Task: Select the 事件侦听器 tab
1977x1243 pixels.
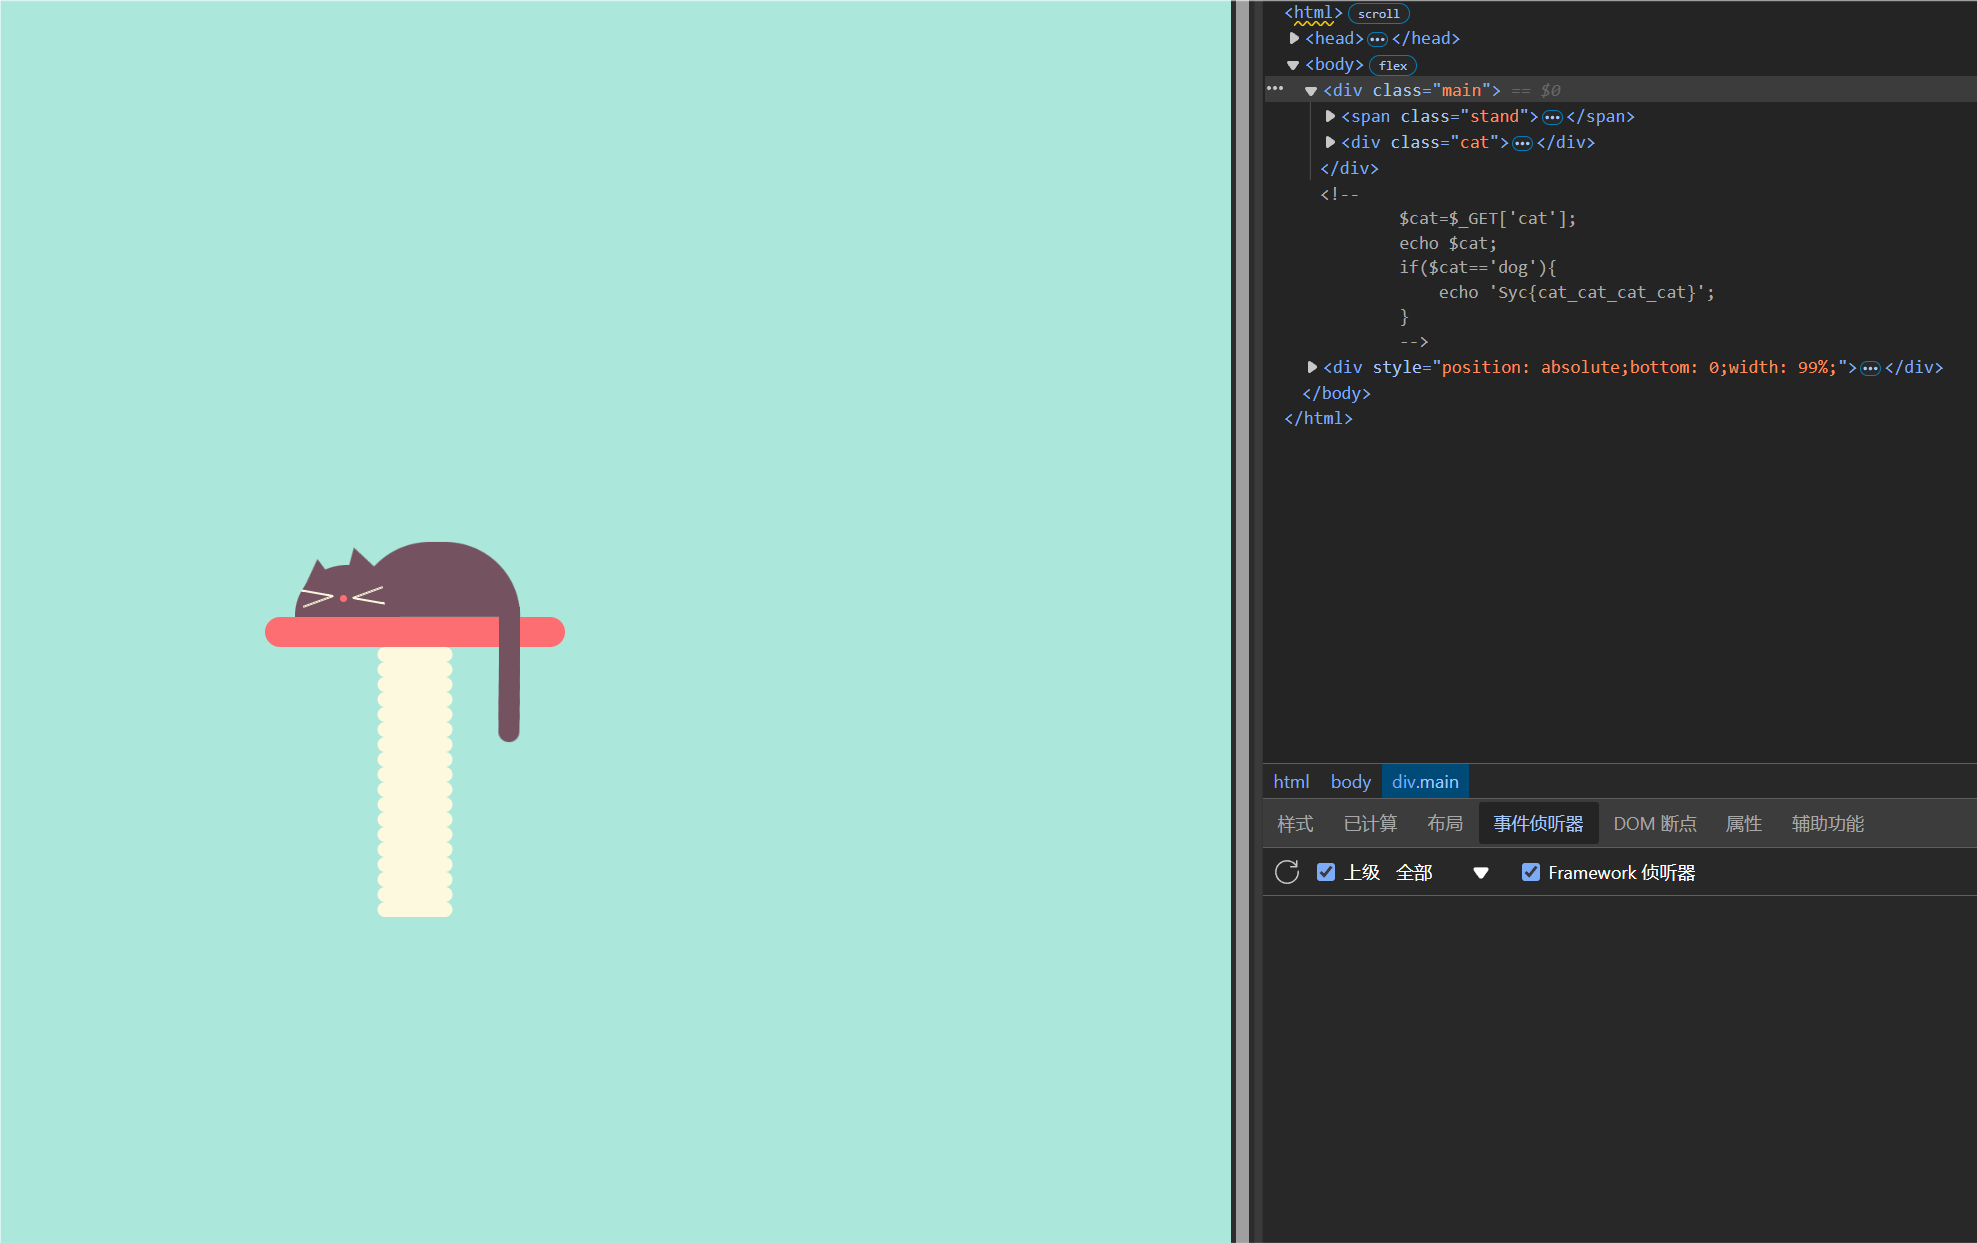Action: tap(1538, 823)
